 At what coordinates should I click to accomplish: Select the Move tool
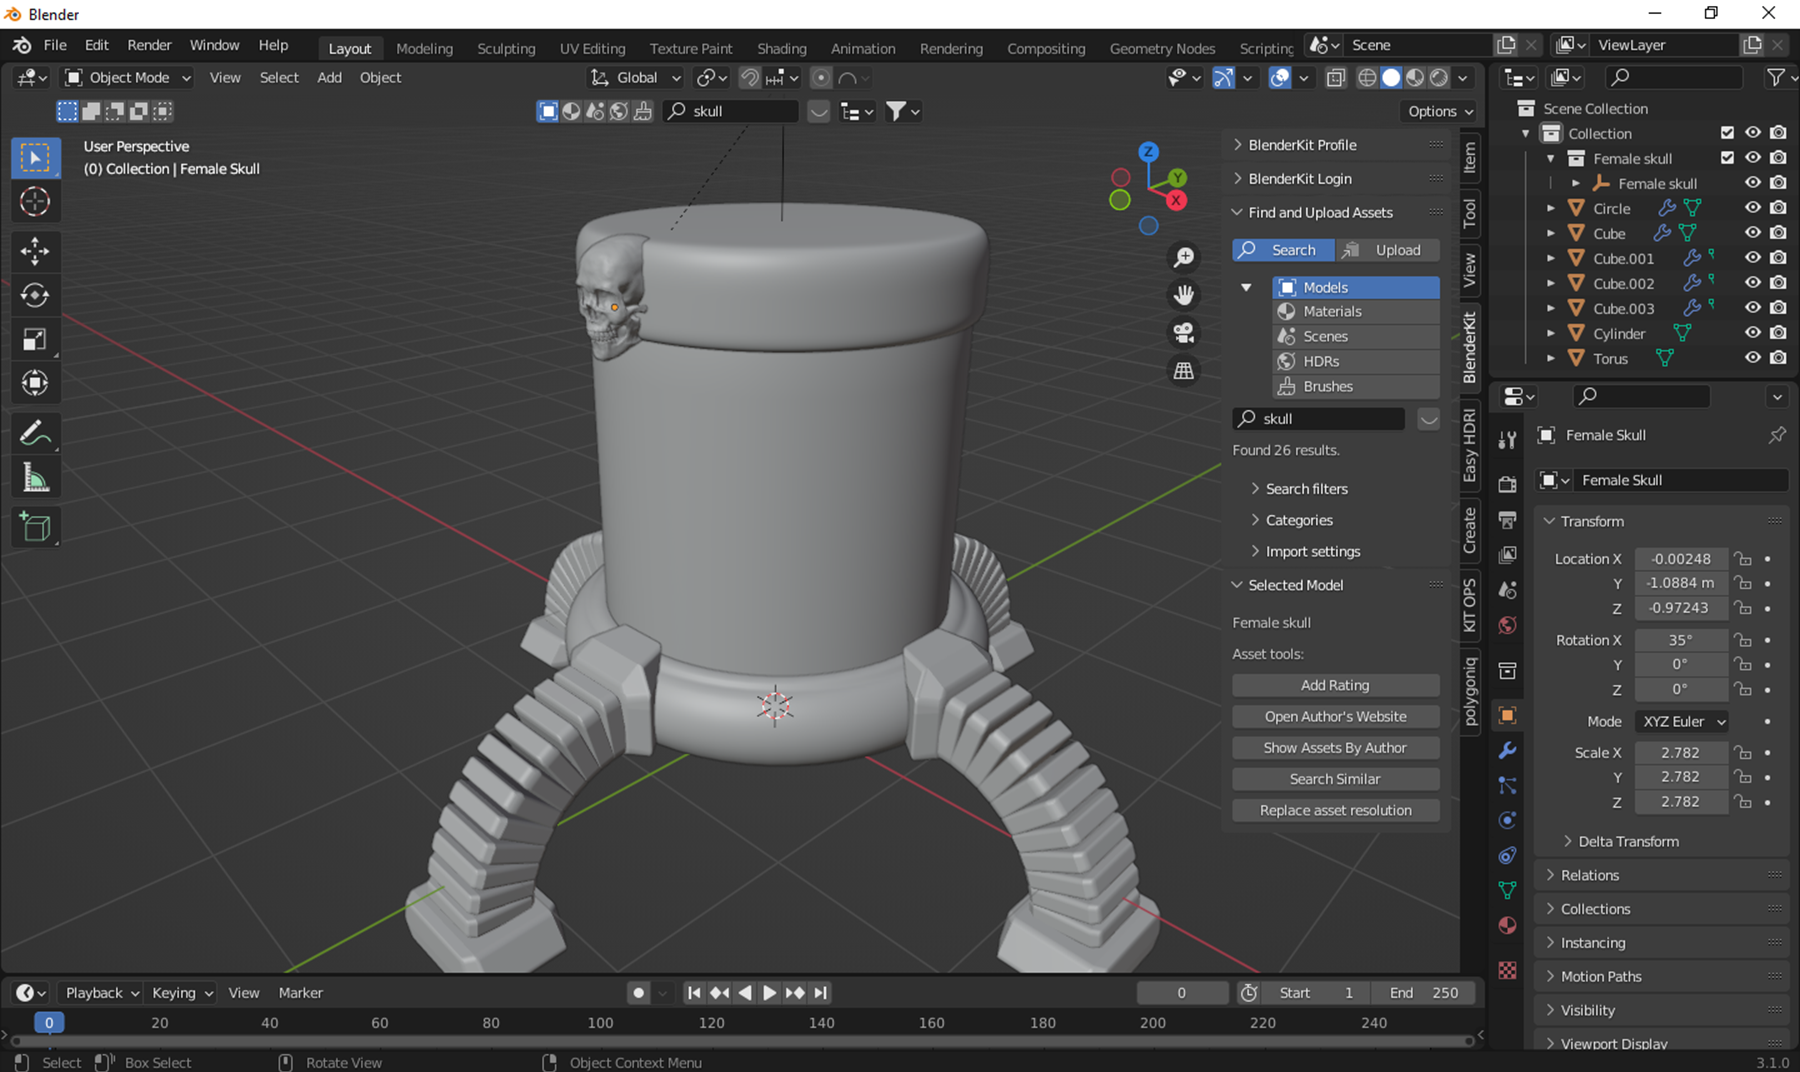click(35, 251)
